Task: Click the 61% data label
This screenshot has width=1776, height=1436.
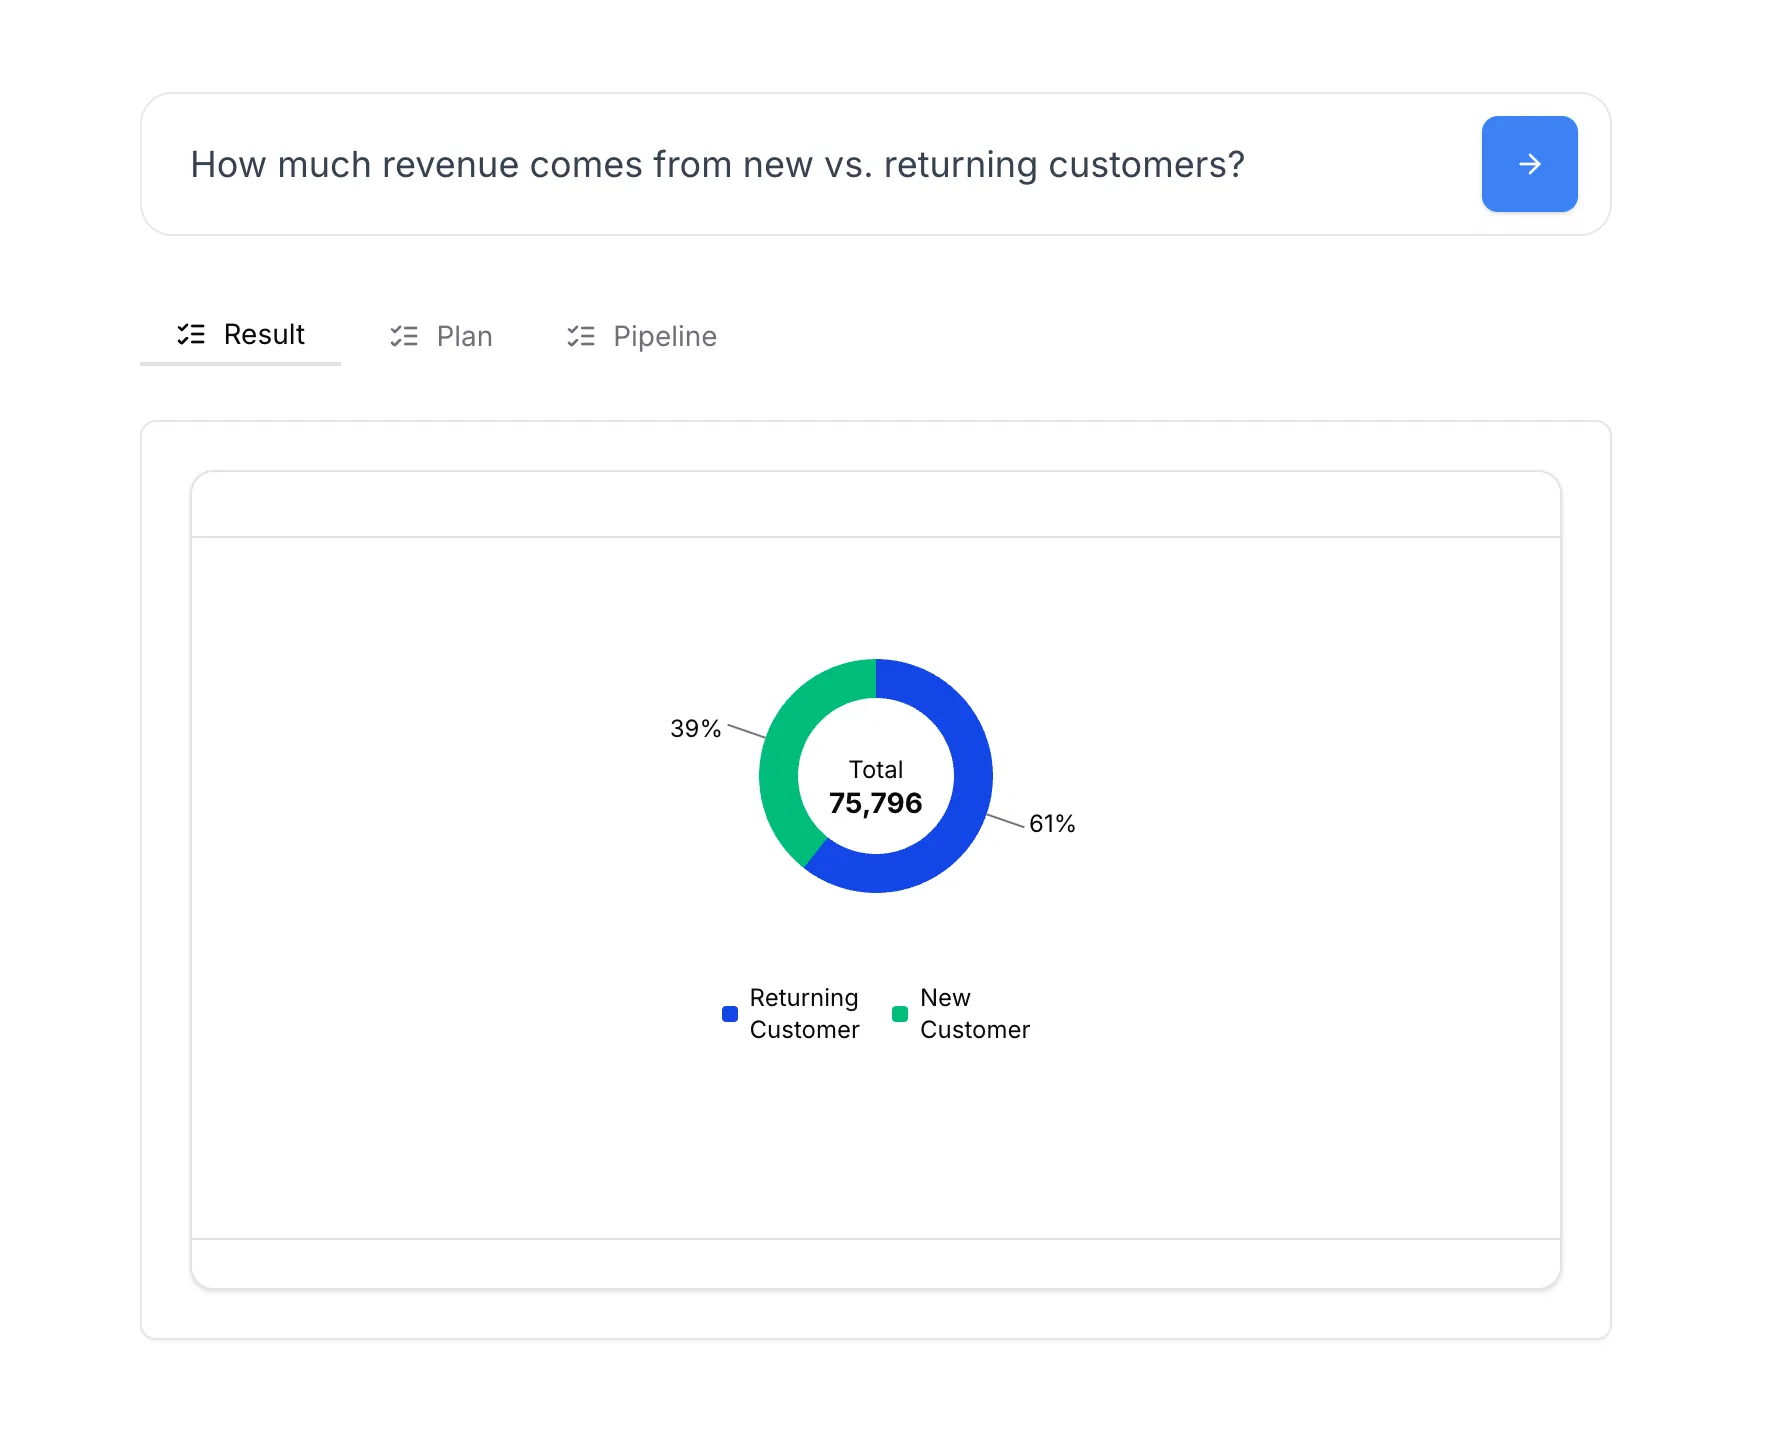Action: click(1051, 823)
